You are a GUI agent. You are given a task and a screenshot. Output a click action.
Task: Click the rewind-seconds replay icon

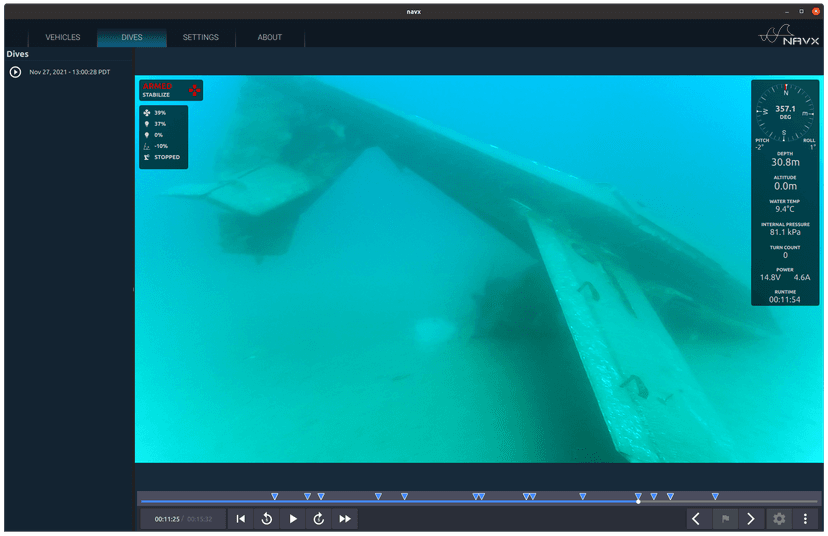click(x=267, y=519)
